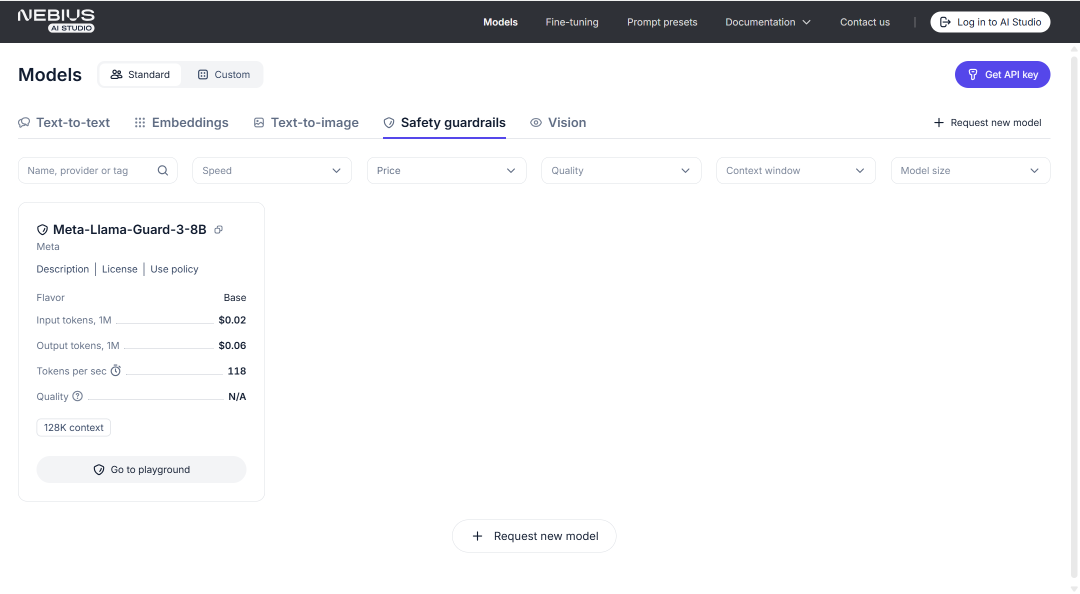Screen dimensions: 1080x594
Task: Click the Get API key button
Action: [x=1002, y=74]
